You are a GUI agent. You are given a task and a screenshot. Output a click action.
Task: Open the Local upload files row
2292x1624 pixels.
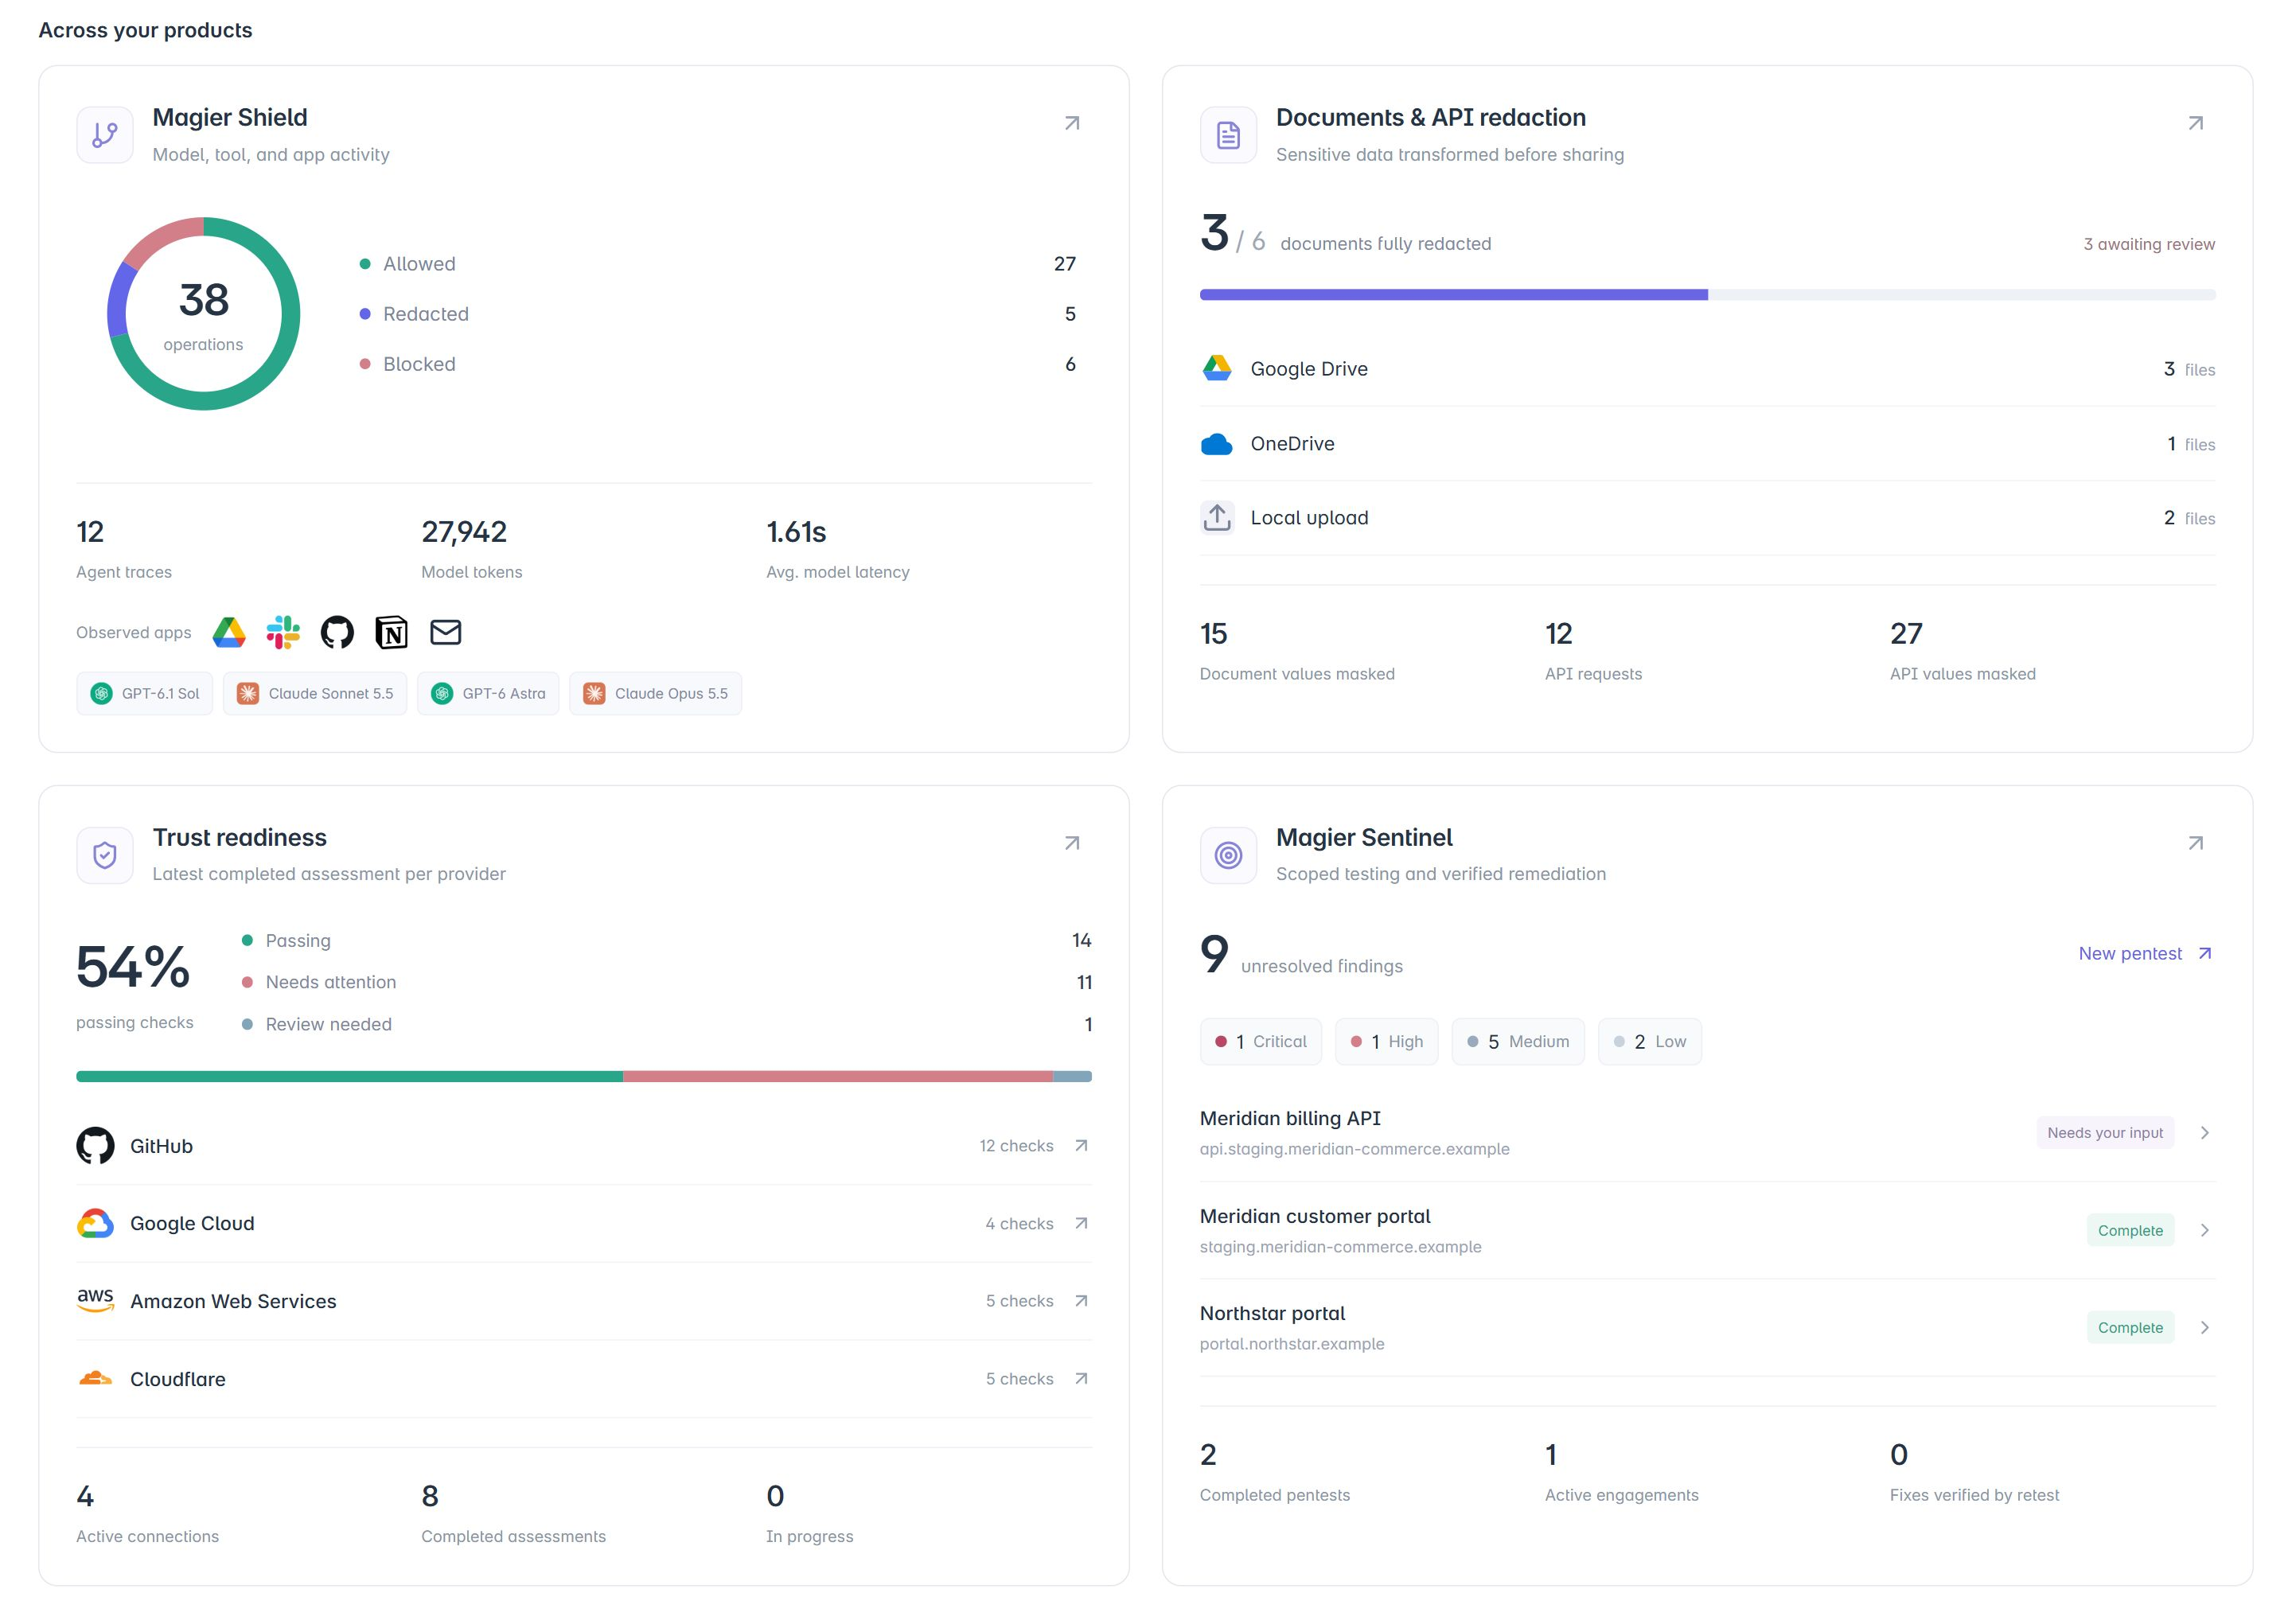(x=1707, y=518)
